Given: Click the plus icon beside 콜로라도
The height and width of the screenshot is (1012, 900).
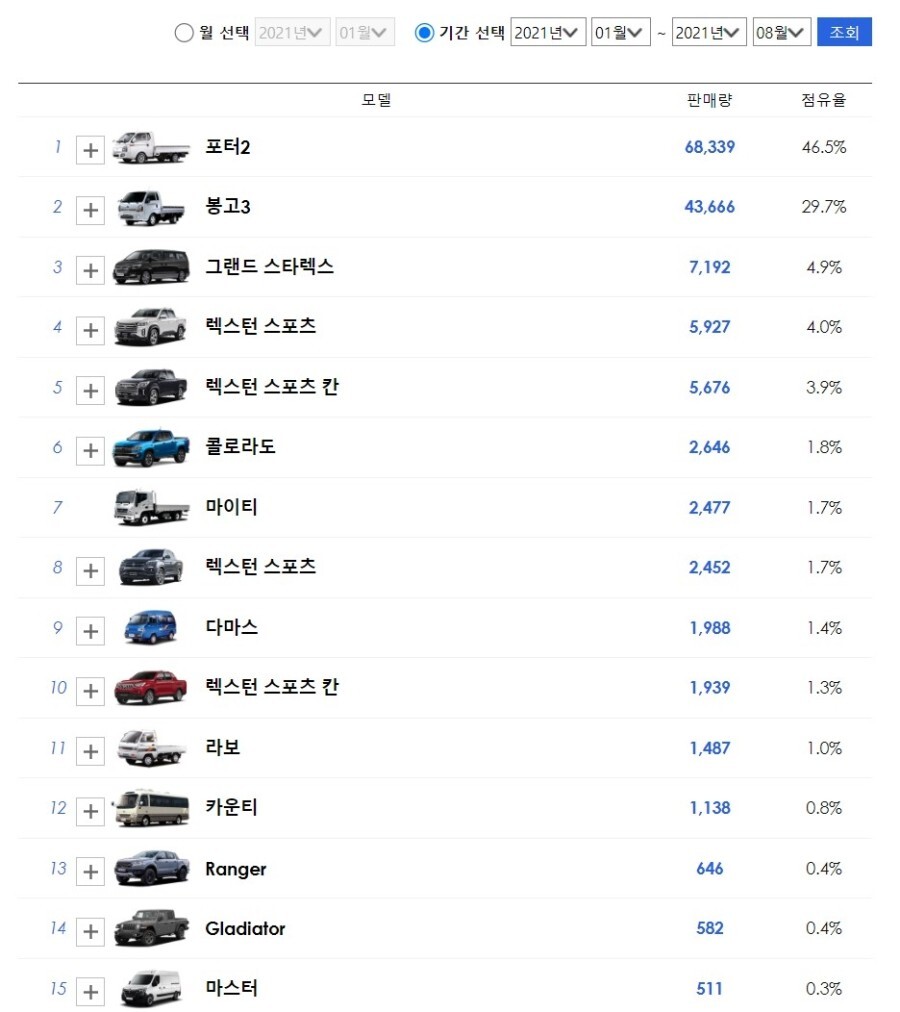Looking at the screenshot, I should (90, 450).
